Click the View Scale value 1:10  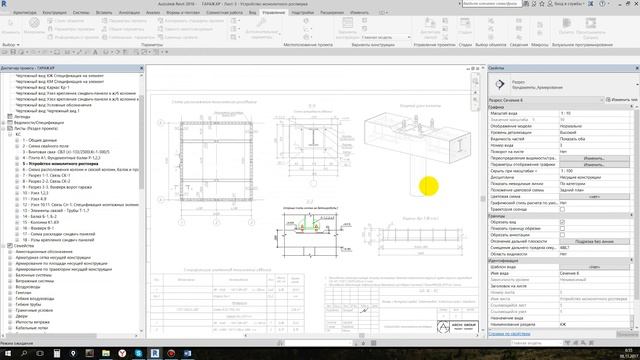coord(594,113)
